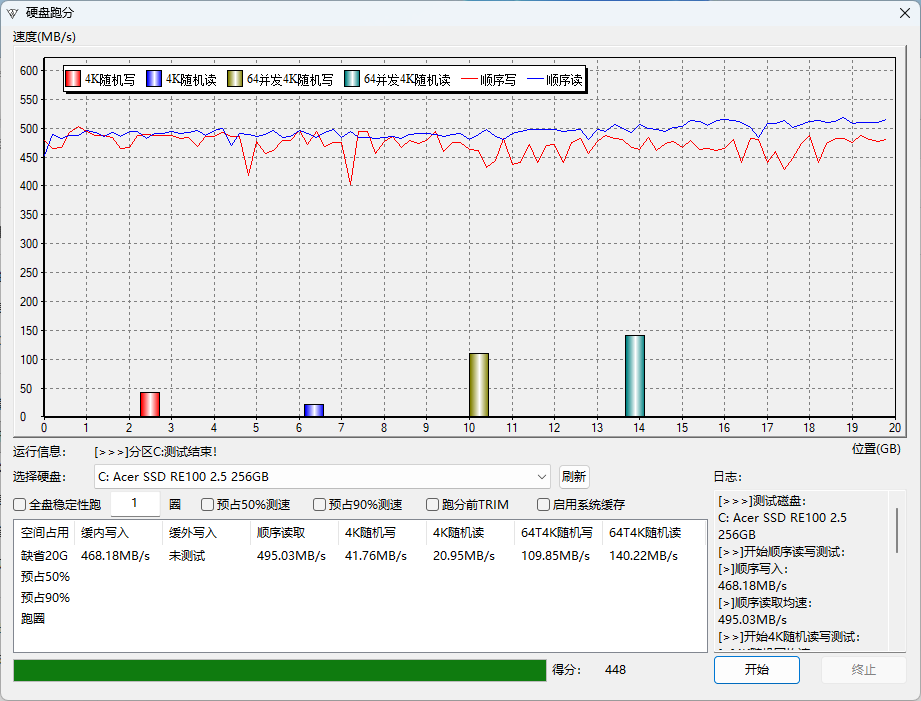The height and width of the screenshot is (701, 921).
Task: Click the 64并发4K随机写 legend marker
Action: pyautogui.click(x=233, y=78)
